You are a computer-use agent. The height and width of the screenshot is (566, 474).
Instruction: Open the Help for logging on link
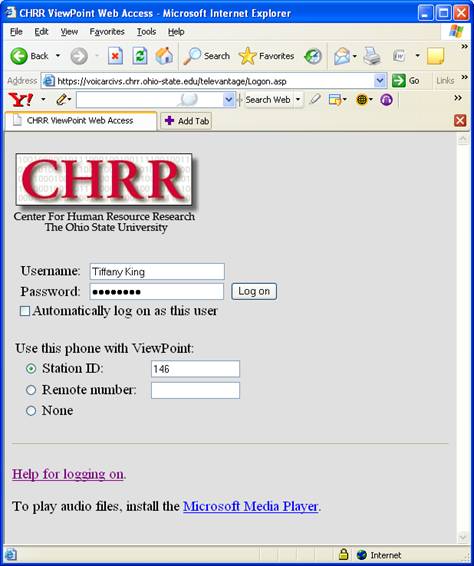(x=68, y=474)
